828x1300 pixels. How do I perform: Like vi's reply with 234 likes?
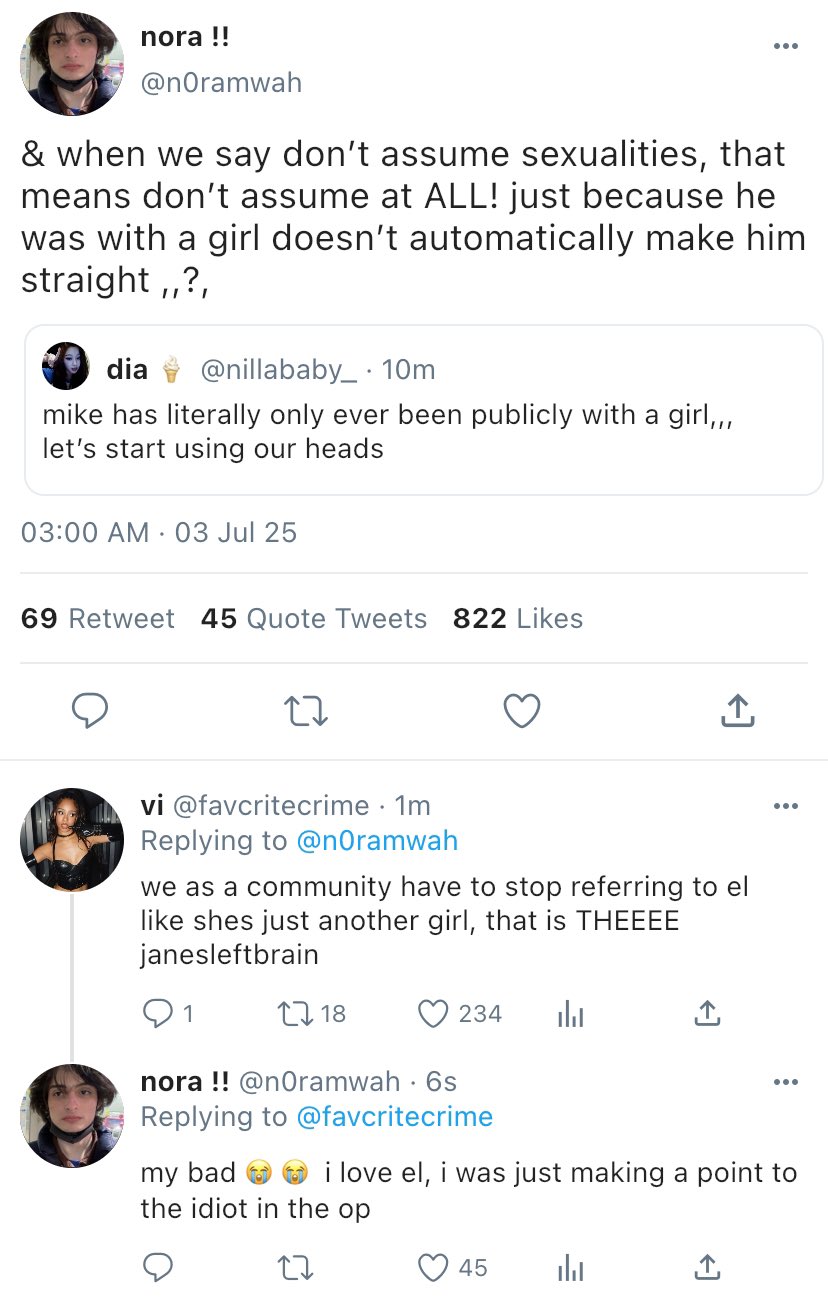(433, 1014)
